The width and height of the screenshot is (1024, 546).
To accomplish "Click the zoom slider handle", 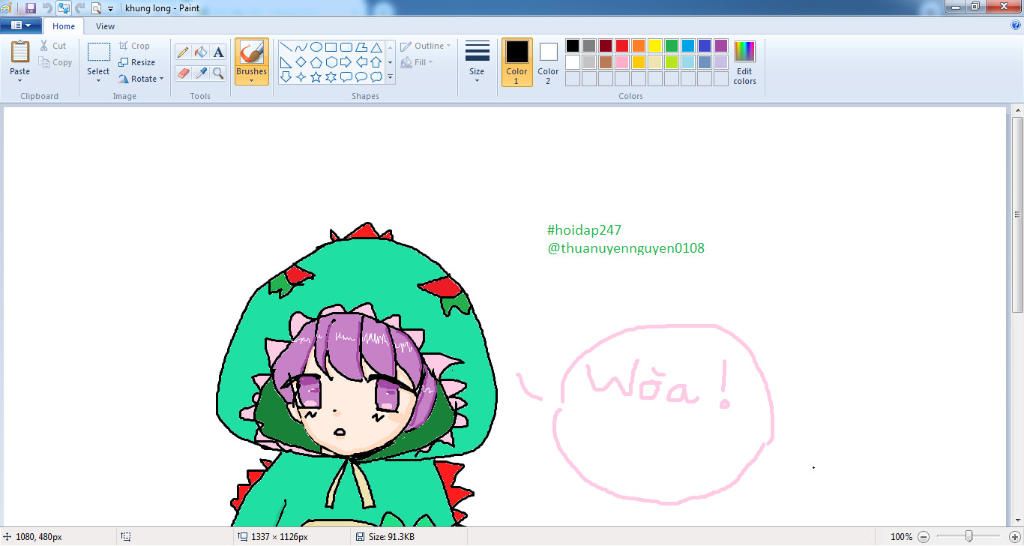I will [969, 536].
